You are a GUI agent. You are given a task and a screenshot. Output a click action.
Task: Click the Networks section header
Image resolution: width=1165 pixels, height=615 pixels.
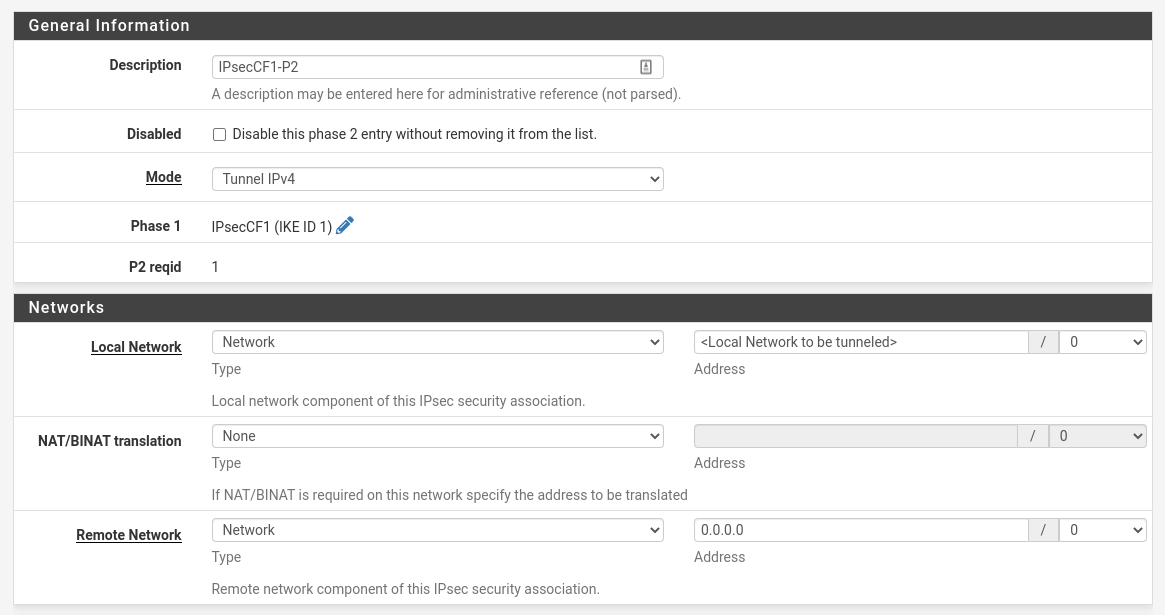click(66, 307)
